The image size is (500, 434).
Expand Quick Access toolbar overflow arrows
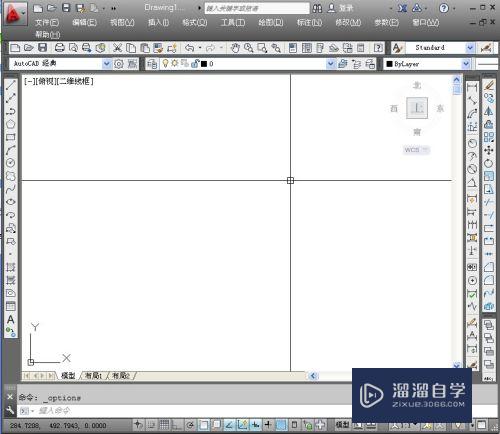click(114, 8)
